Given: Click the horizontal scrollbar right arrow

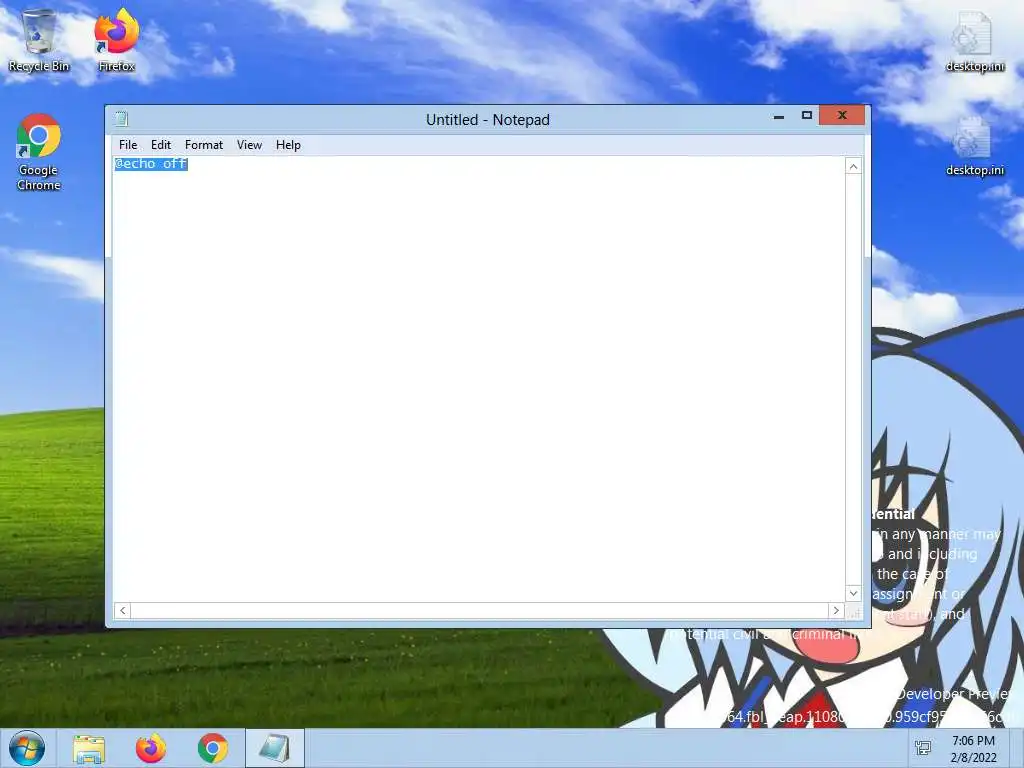Looking at the screenshot, I should point(836,611).
